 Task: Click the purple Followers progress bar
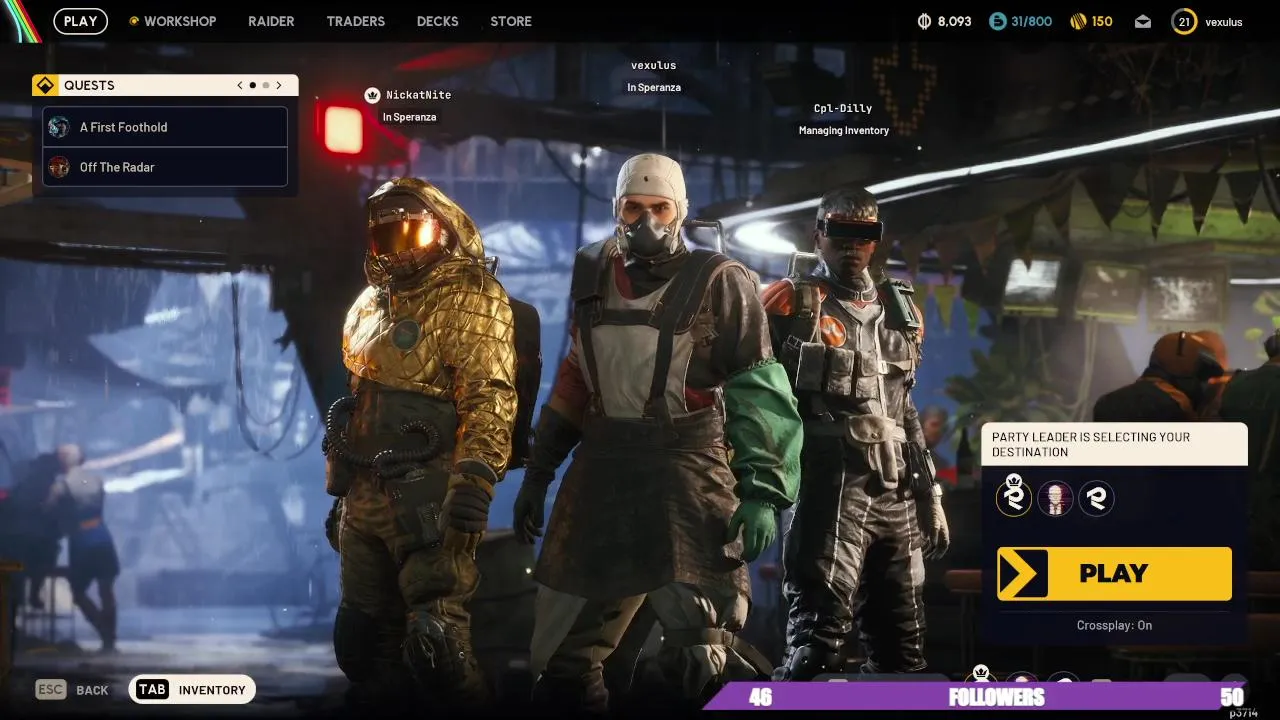click(x=976, y=697)
